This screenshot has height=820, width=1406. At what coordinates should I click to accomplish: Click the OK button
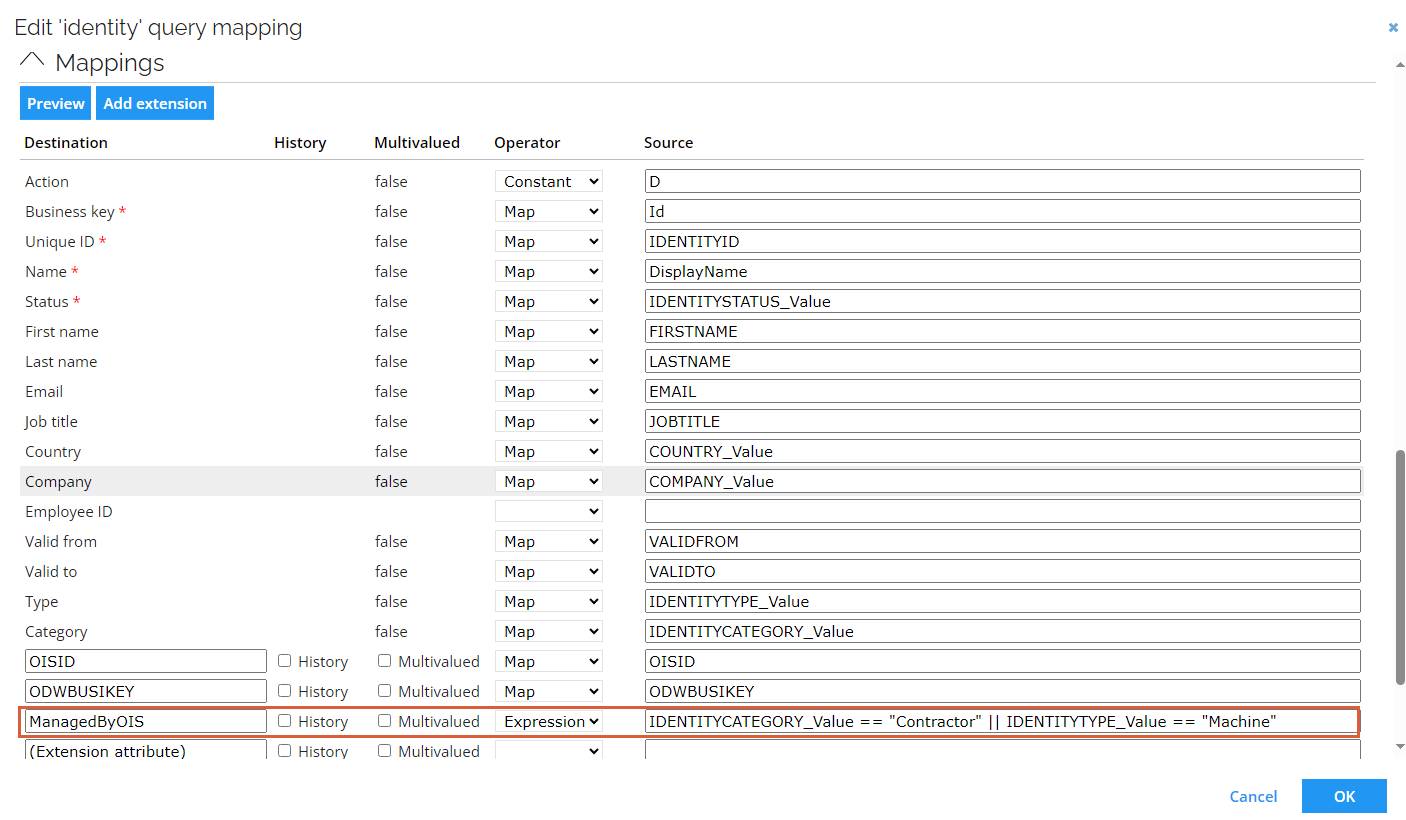click(x=1344, y=796)
